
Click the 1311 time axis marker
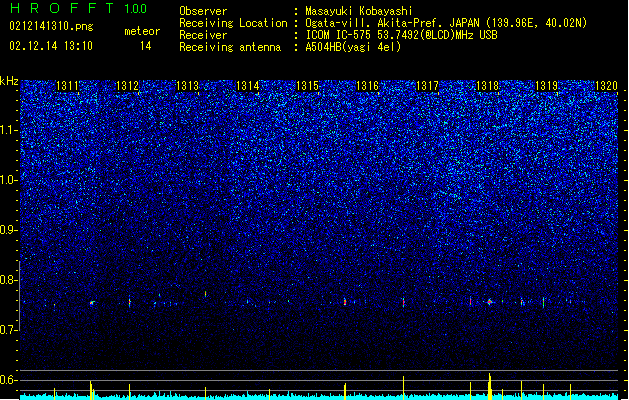tap(67, 86)
